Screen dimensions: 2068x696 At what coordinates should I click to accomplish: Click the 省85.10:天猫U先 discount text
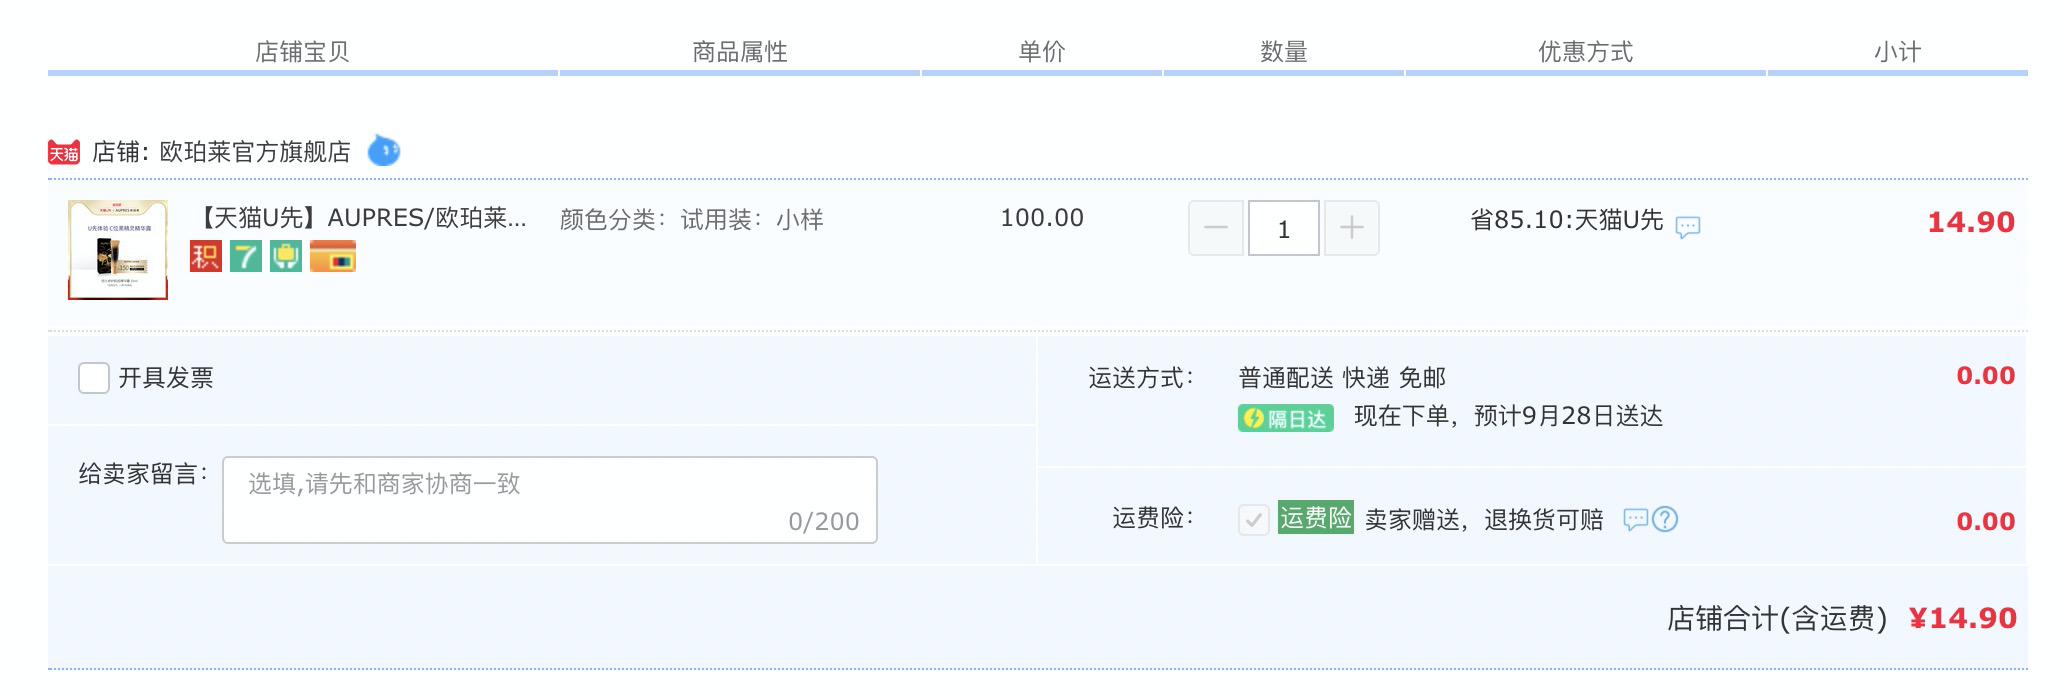click(x=1567, y=220)
